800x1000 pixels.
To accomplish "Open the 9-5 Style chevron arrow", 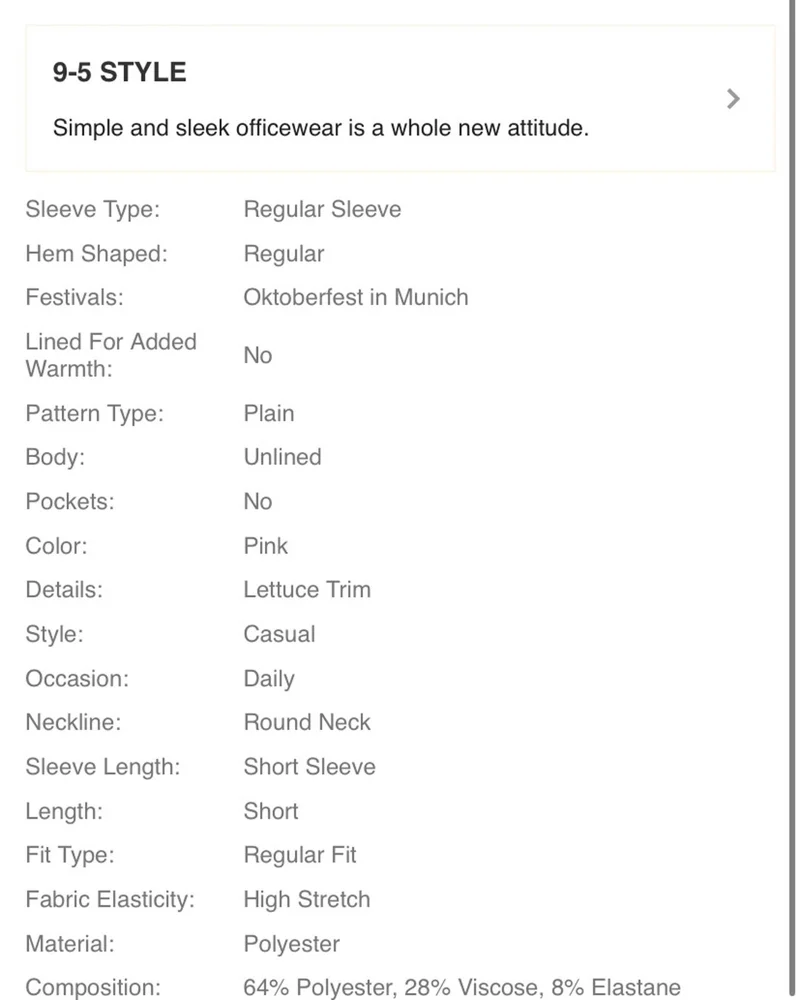I will [x=733, y=99].
